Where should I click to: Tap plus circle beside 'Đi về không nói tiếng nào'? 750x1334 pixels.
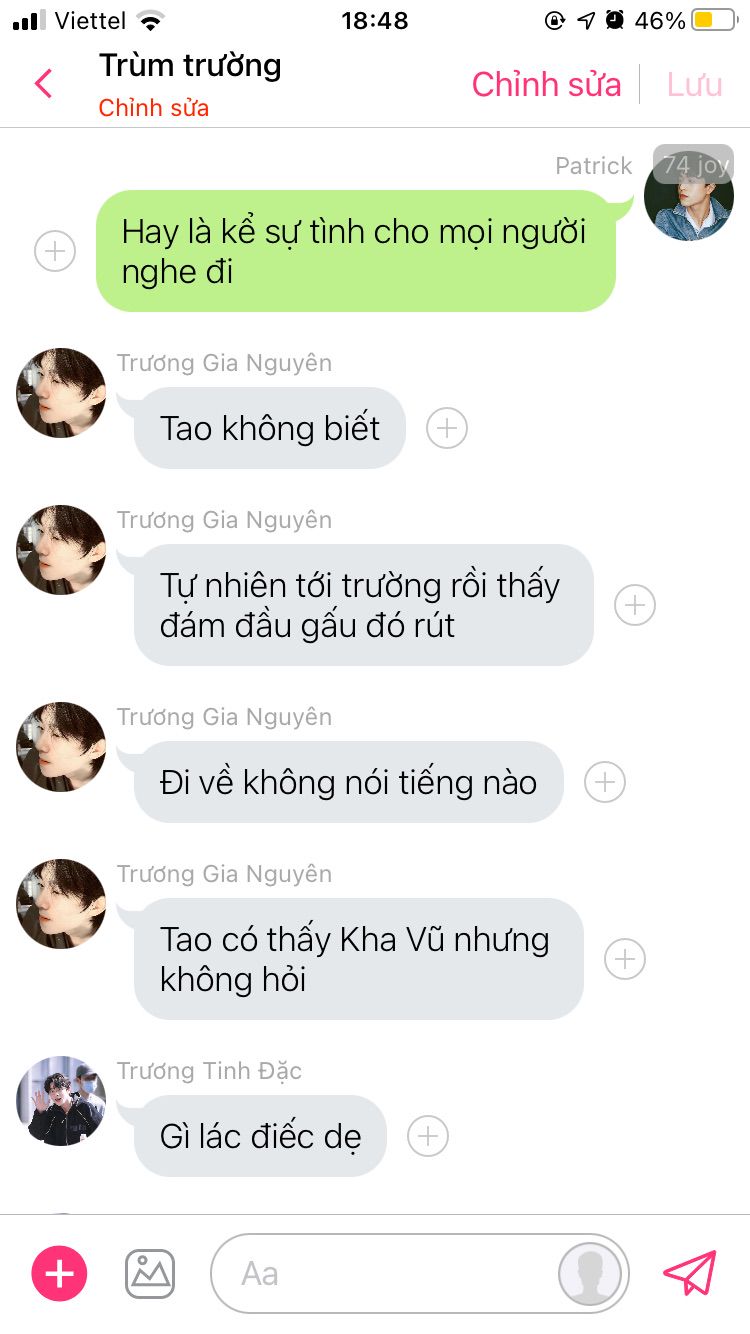click(x=605, y=782)
